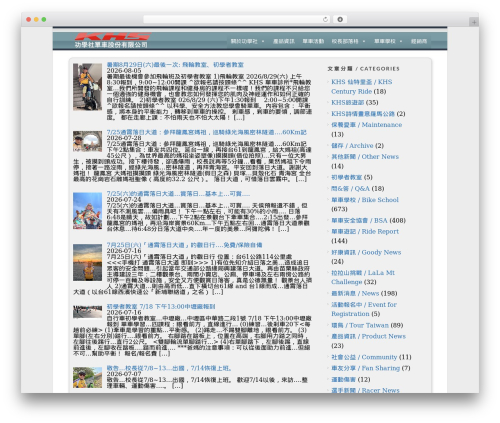Open the Community category
The height and width of the screenshot is (423, 500).
click(364, 357)
